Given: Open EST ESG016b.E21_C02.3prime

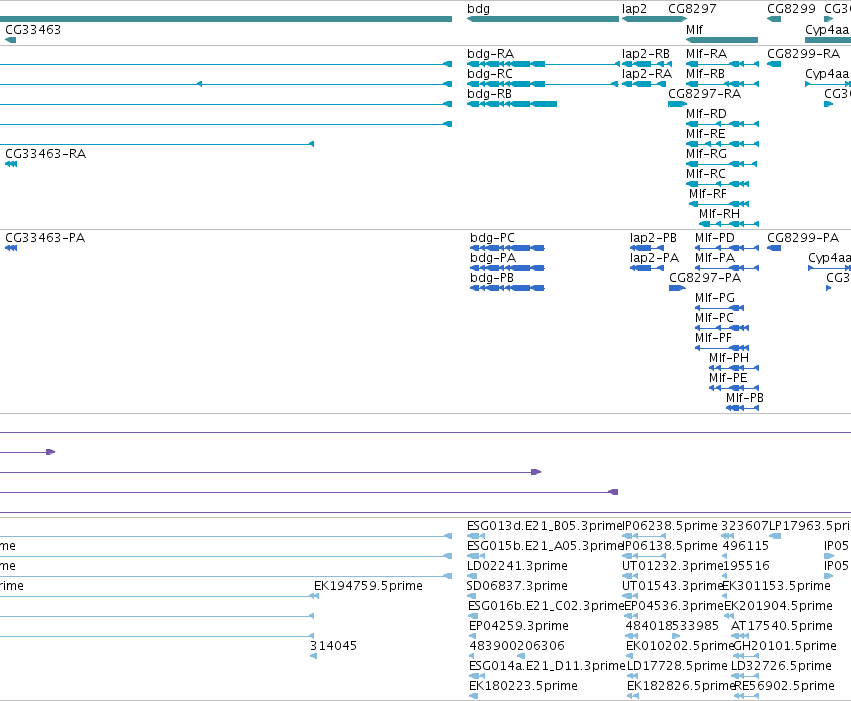Looking at the screenshot, I should 546,607.
